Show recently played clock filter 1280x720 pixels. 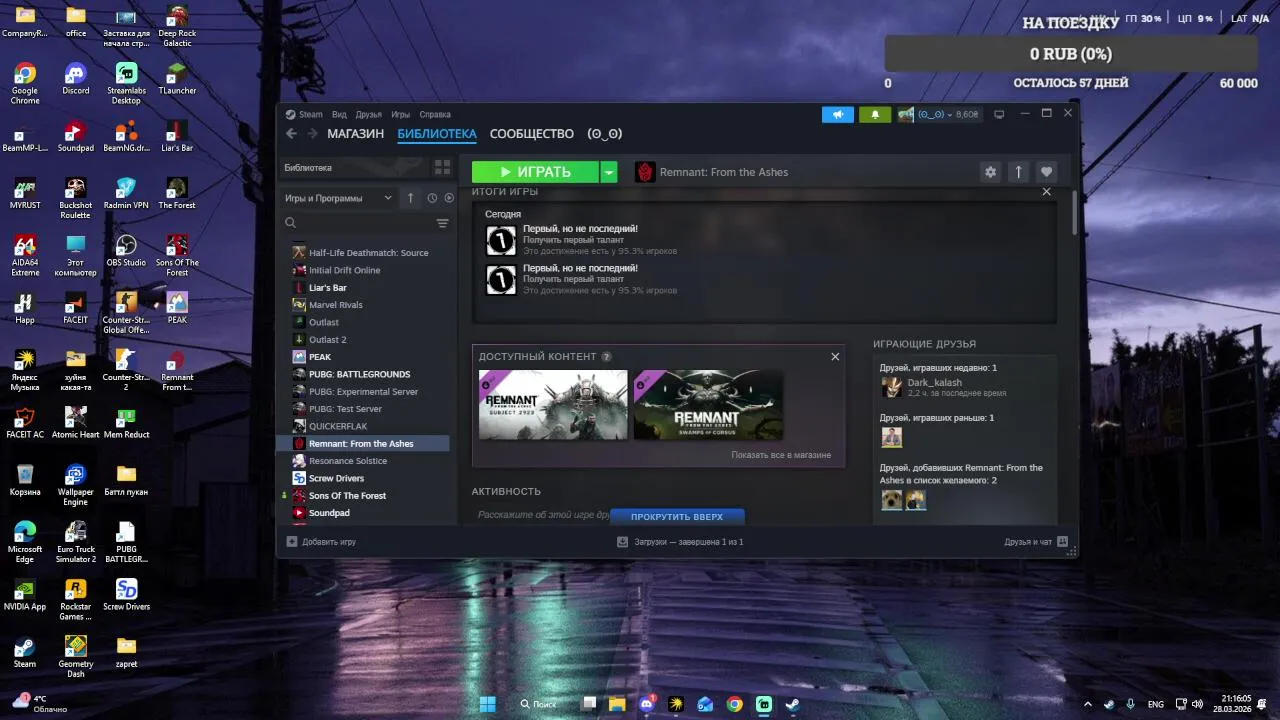[x=432, y=198]
